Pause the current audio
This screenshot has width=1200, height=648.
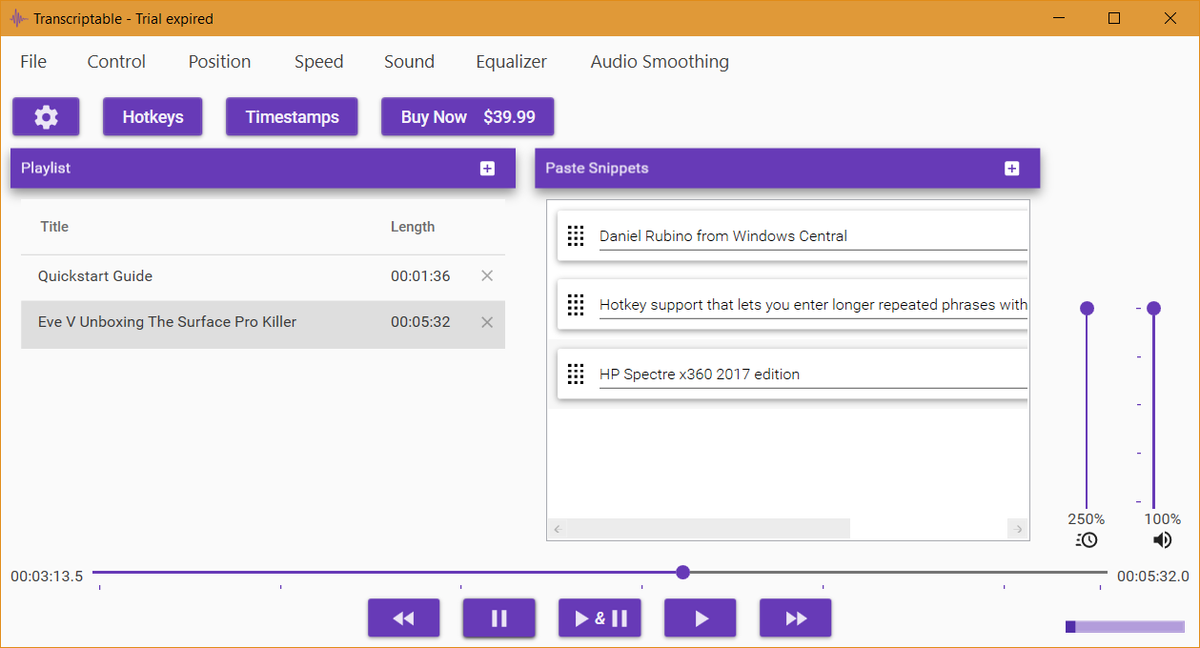[x=499, y=617]
